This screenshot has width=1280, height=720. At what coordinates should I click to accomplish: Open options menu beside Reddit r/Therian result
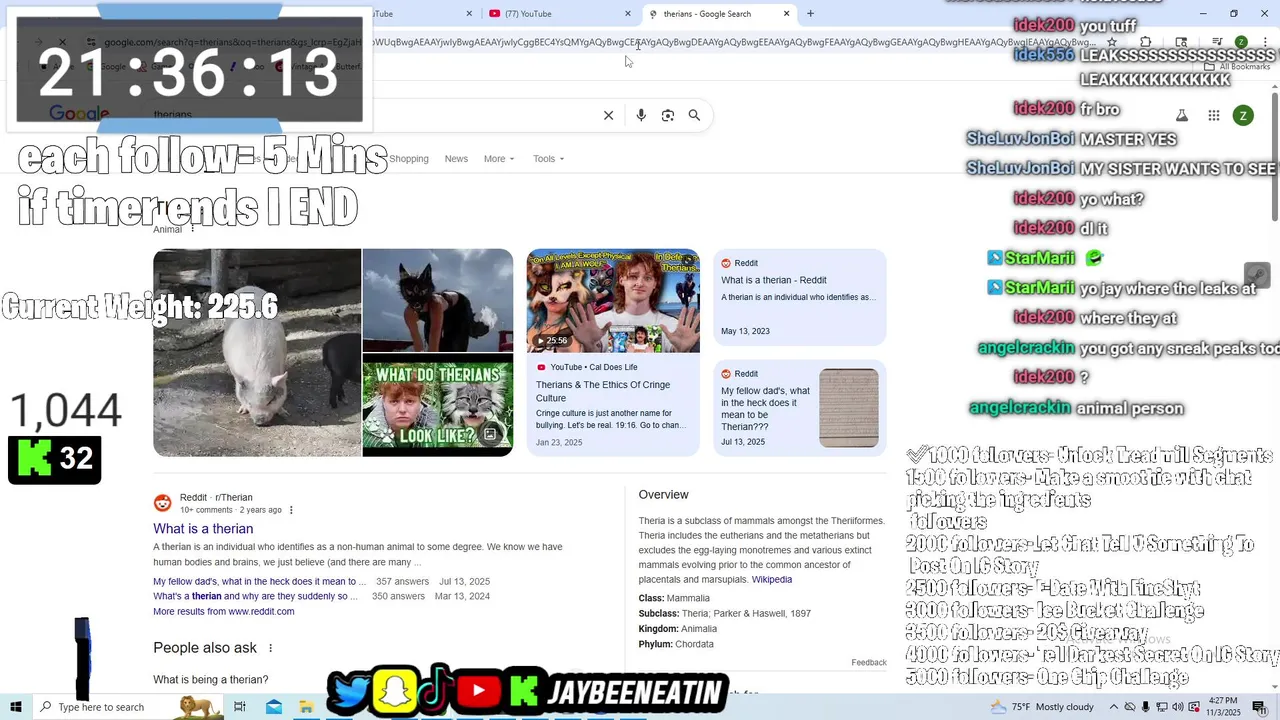coord(291,510)
